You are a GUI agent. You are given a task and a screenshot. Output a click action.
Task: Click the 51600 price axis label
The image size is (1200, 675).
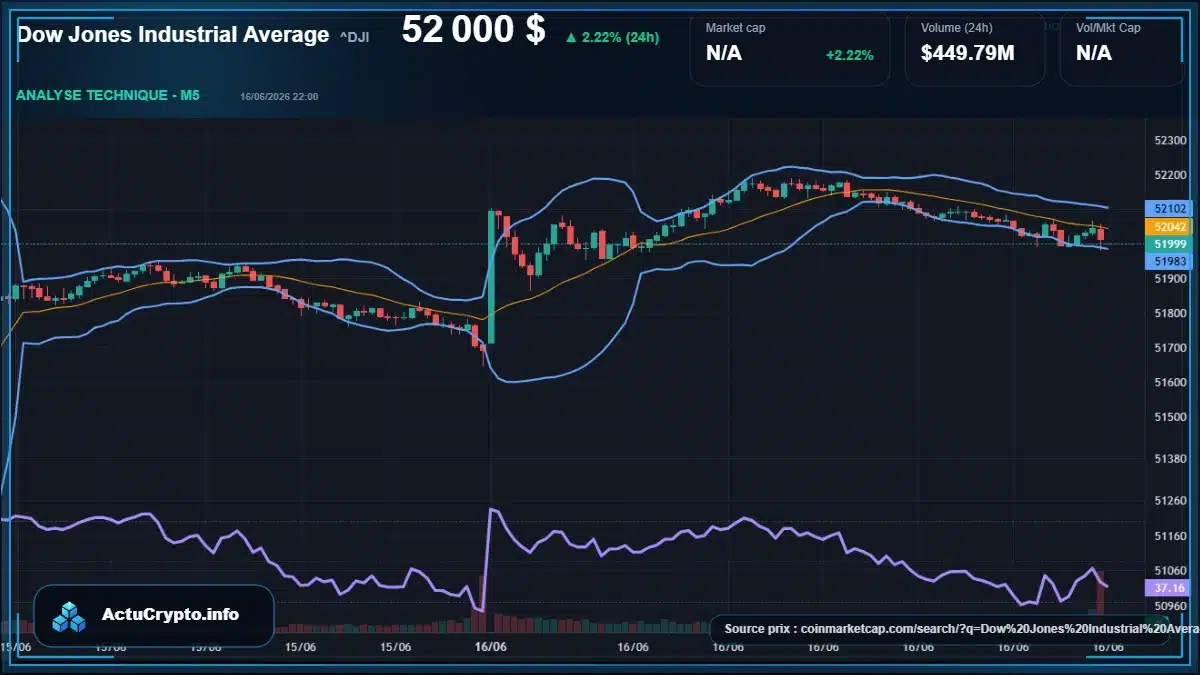[1169, 383]
